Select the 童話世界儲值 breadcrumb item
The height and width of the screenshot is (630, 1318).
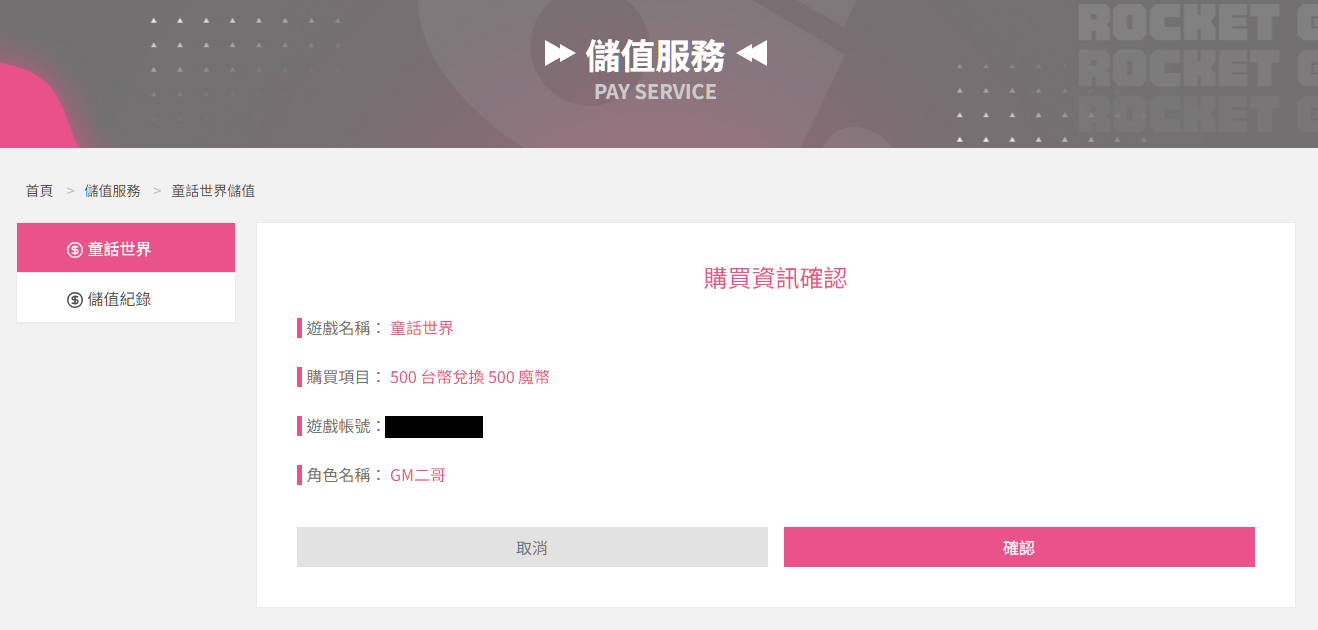pyautogui.click(x=213, y=190)
